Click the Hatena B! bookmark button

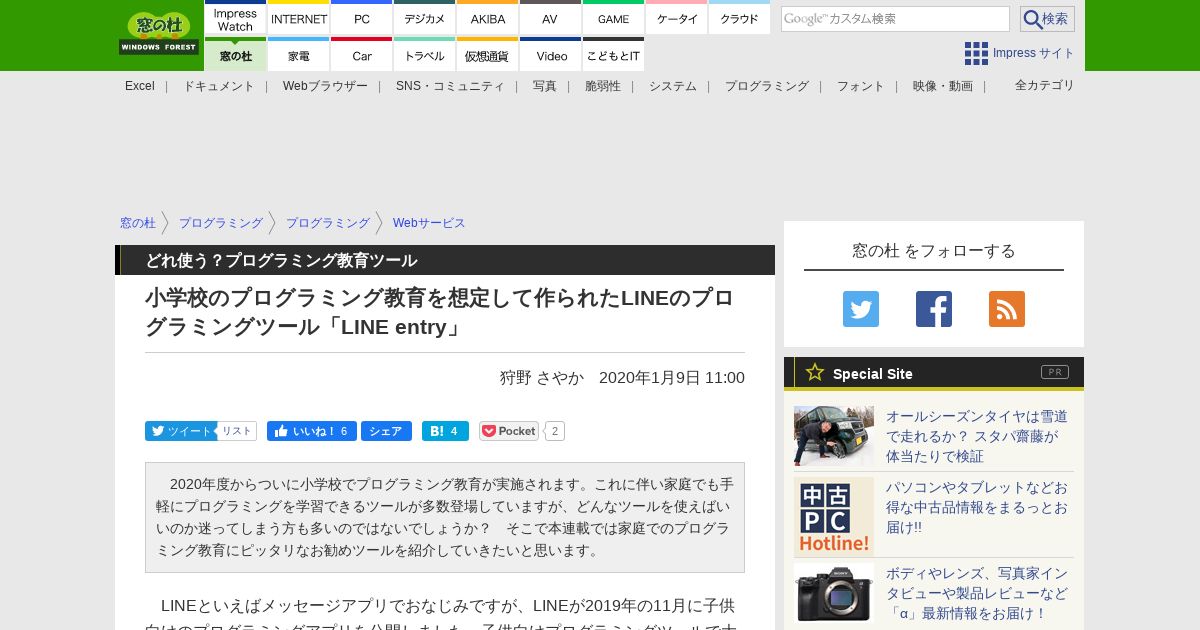tap(445, 431)
